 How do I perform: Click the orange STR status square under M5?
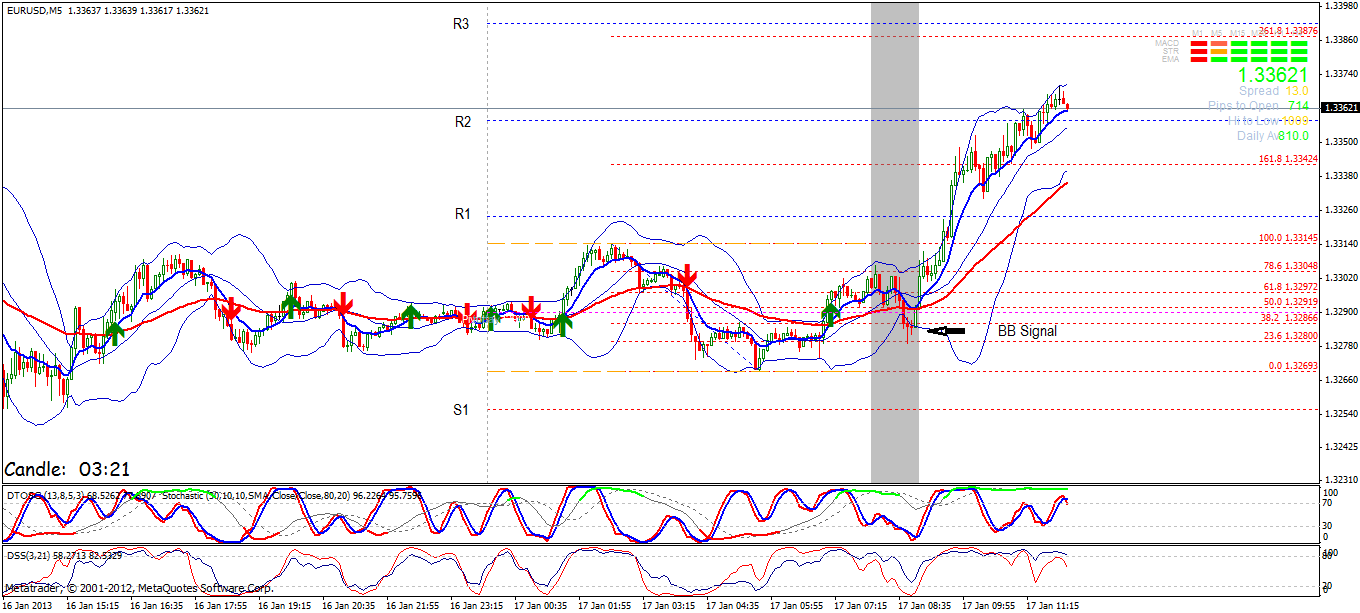[x=1219, y=52]
